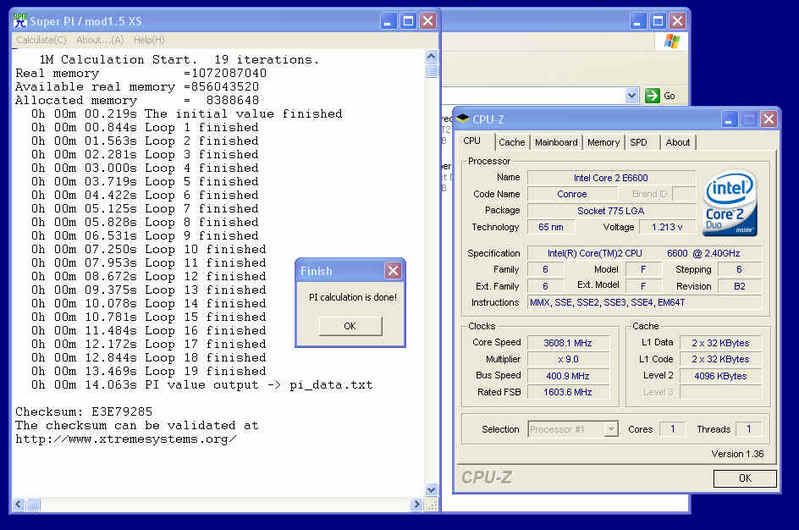The height and width of the screenshot is (530, 799).
Task: Click the green Go arrow icon in browser
Action: coord(652,95)
